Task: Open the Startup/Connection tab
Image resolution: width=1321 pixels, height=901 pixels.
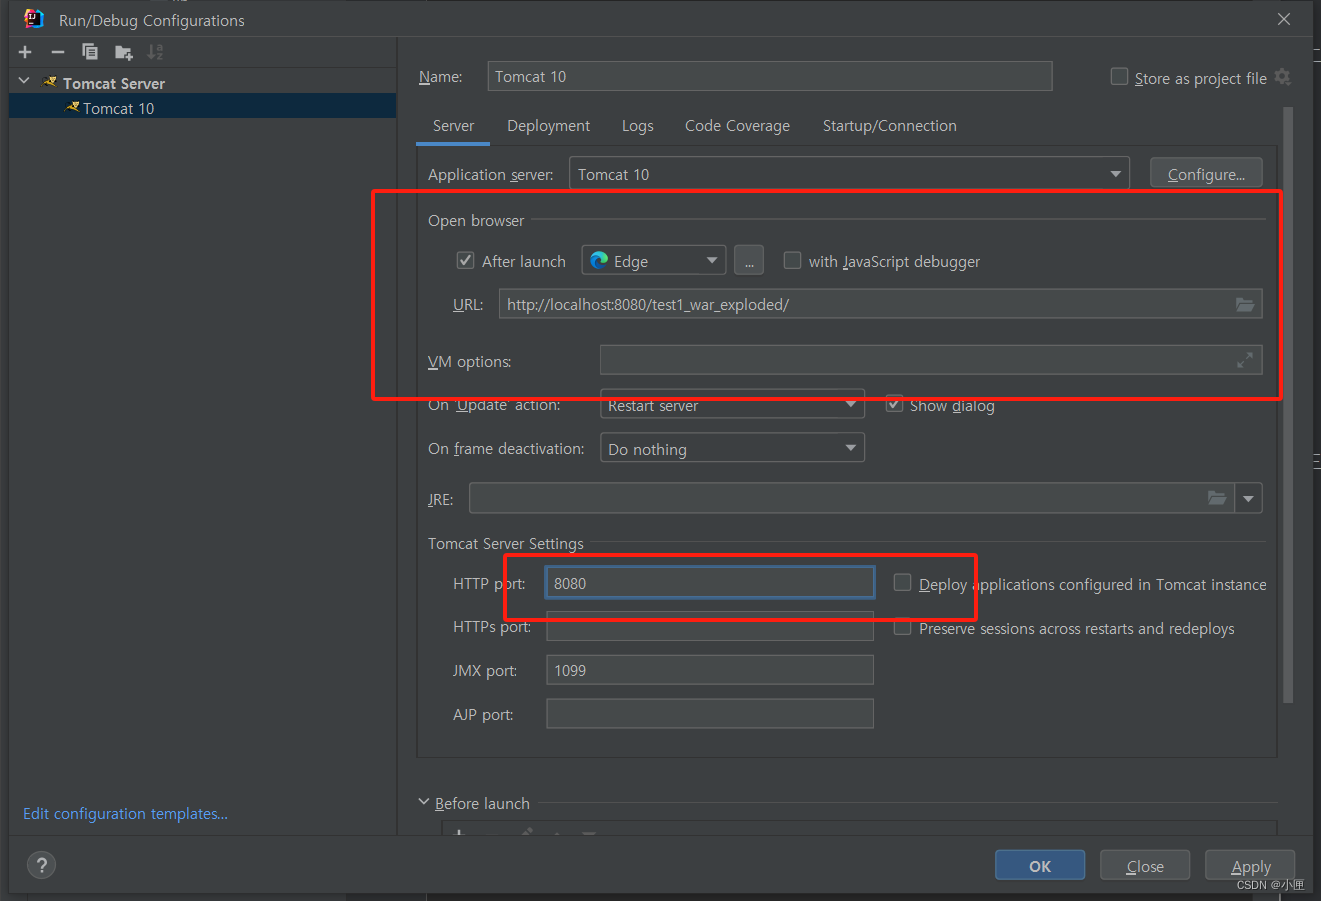Action: [889, 126]
